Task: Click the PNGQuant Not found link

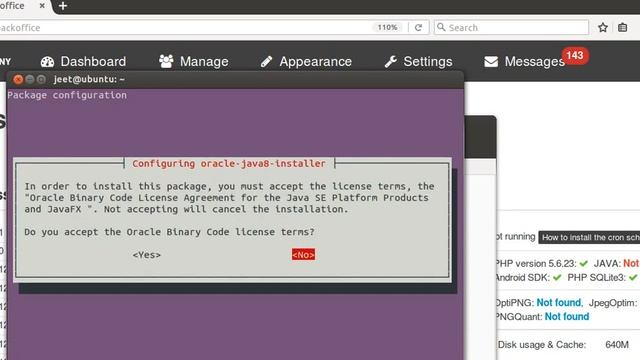Action: click(x=567, y=316)
